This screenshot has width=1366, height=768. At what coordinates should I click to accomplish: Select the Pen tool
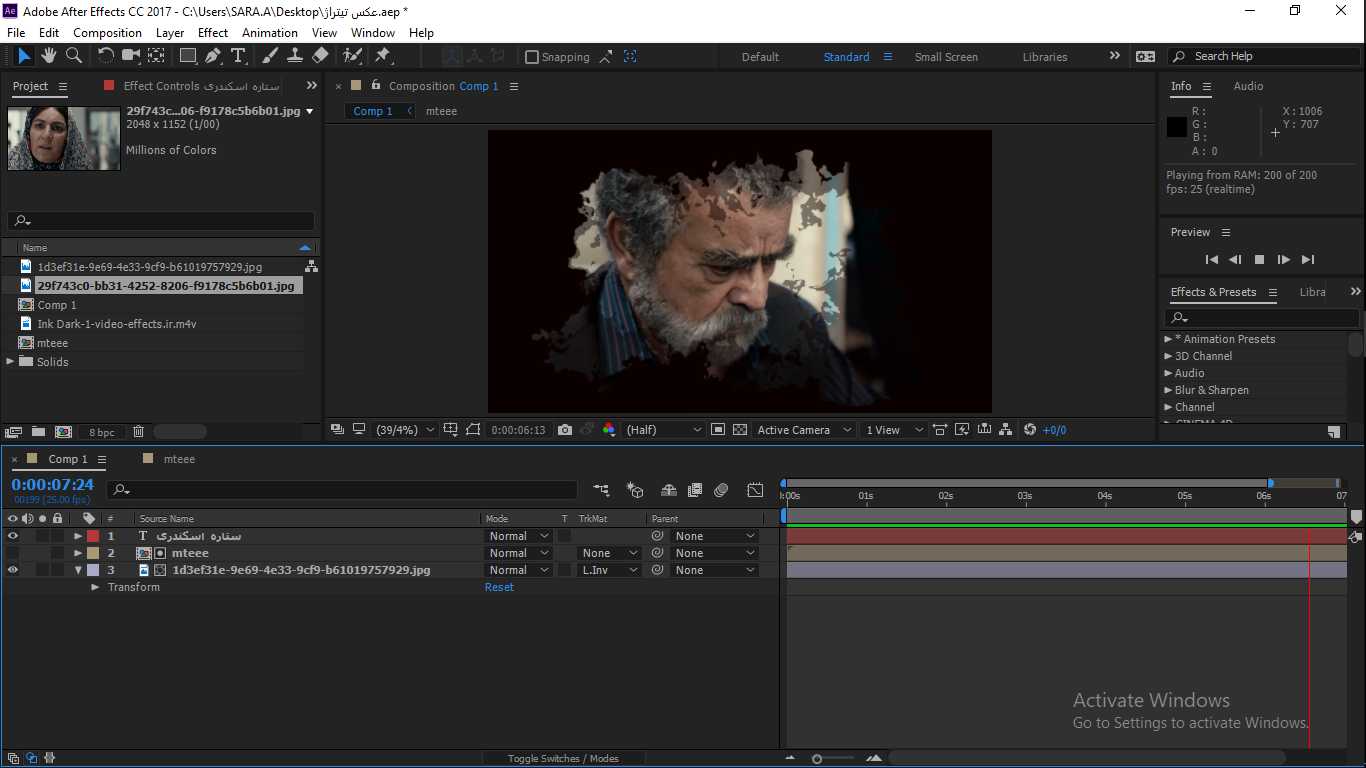pos(213,56)
